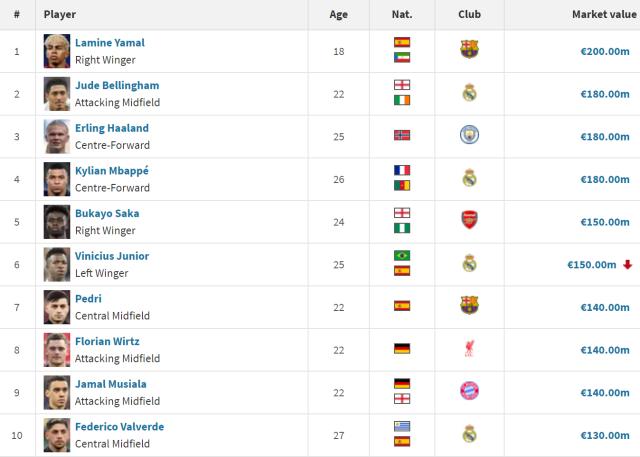The height and width of the screenshot is (457, 640).
Task: Select Federico Valverde's name link
Action: pyautogui.click(x=119, y=427)
